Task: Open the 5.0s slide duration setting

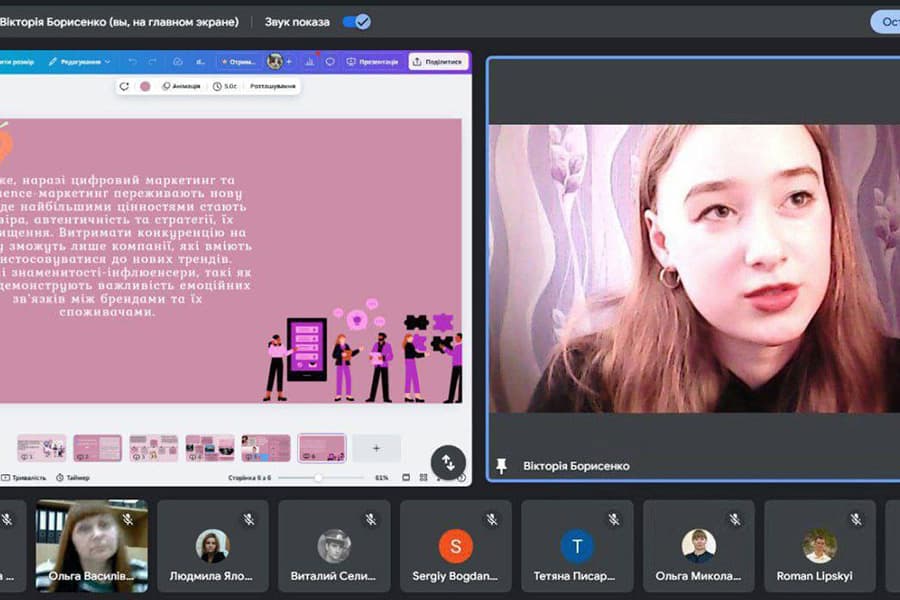Action: tap(226, 86)
